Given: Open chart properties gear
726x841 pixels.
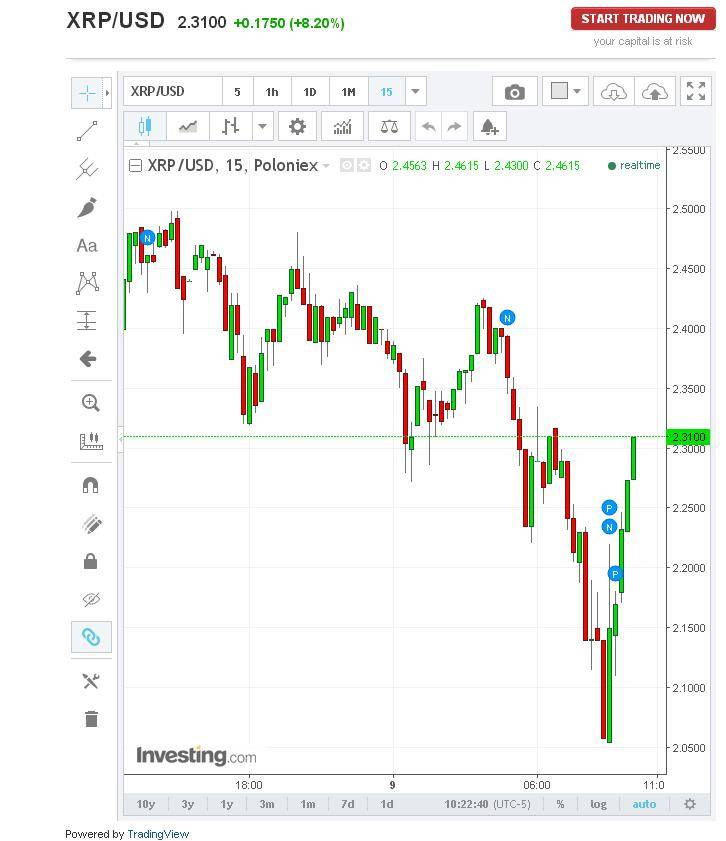Looking at the screenshot, I should [x=297, y=127].
